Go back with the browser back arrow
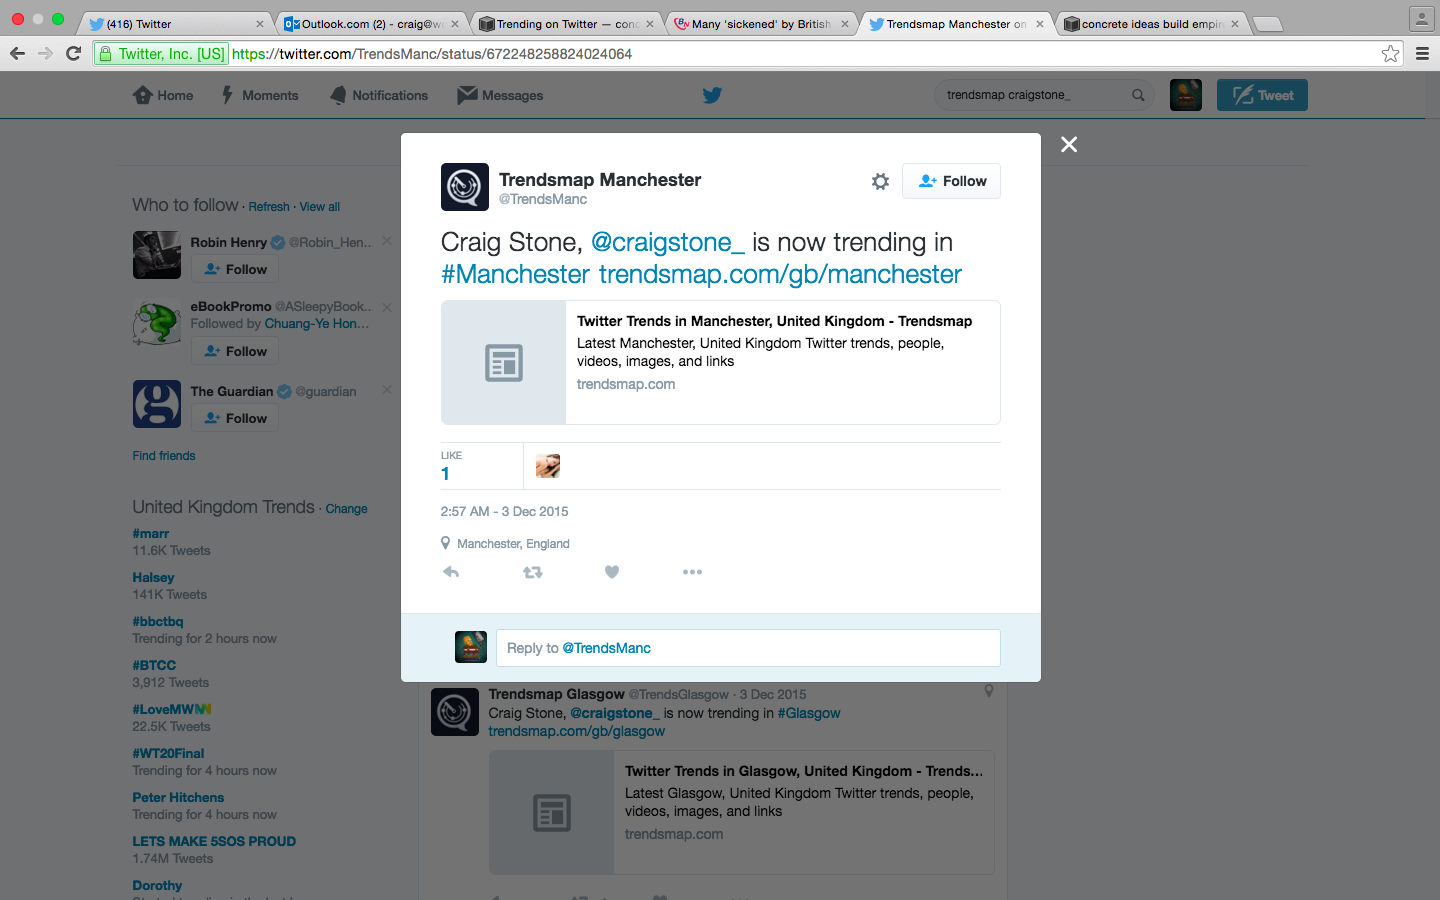 [x=17, y=54]
